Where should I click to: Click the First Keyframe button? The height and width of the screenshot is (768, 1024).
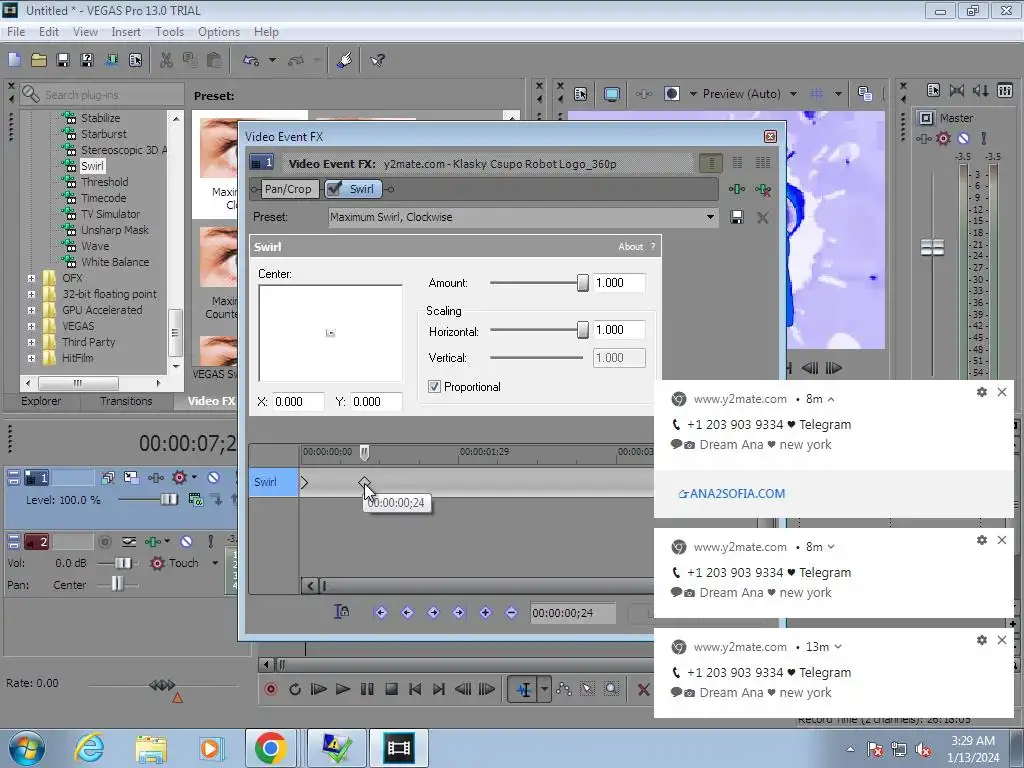[381, 613]
